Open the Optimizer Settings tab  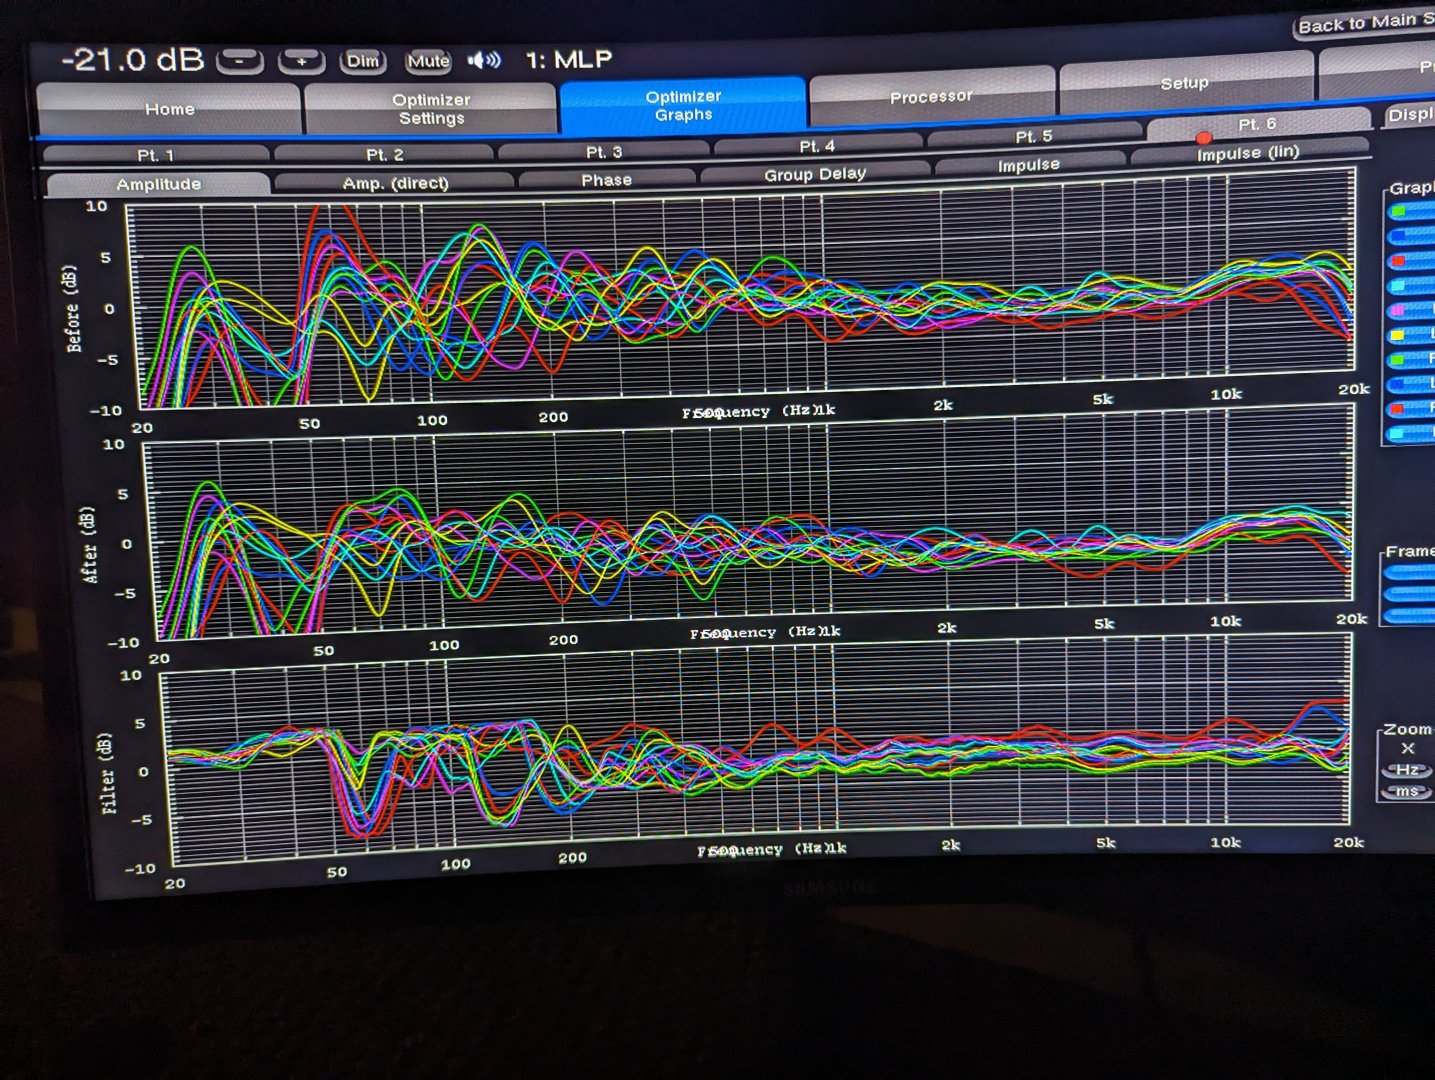pos(431,109)
